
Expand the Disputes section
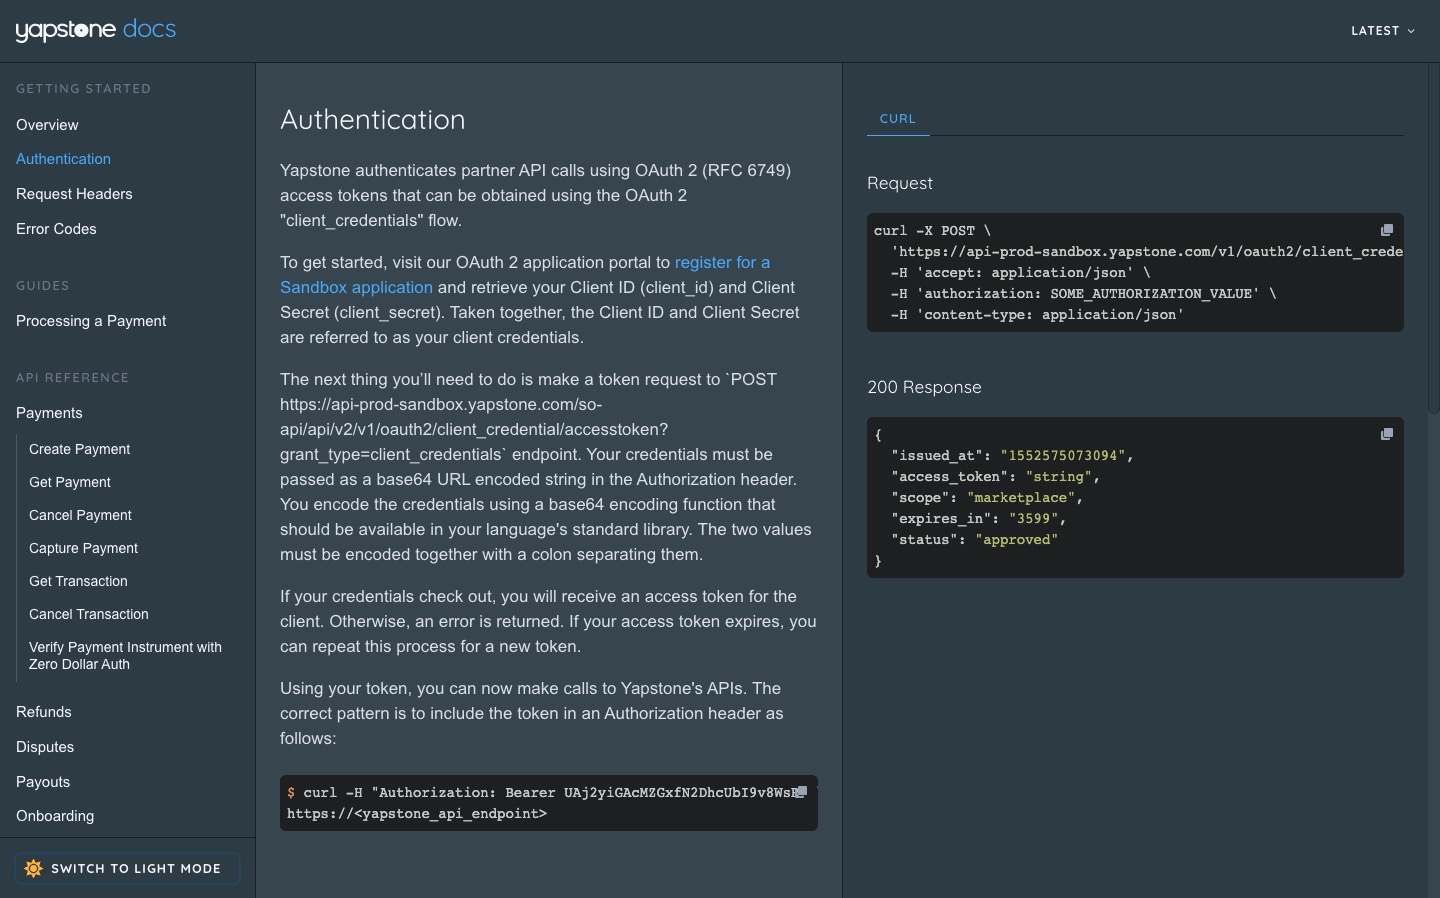tap(45, 747)
